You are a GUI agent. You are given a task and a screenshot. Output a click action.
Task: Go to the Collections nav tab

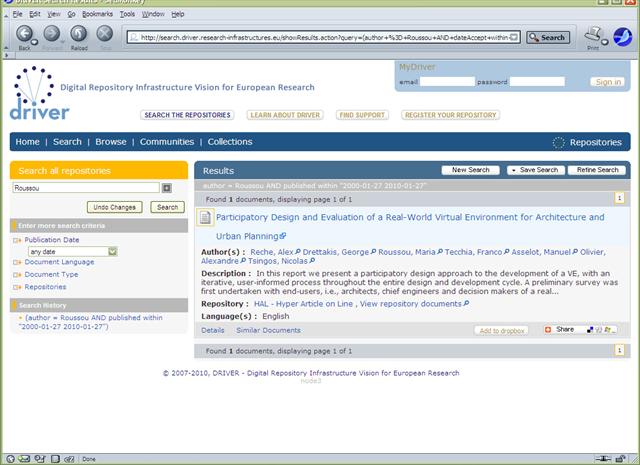point(230,142)
